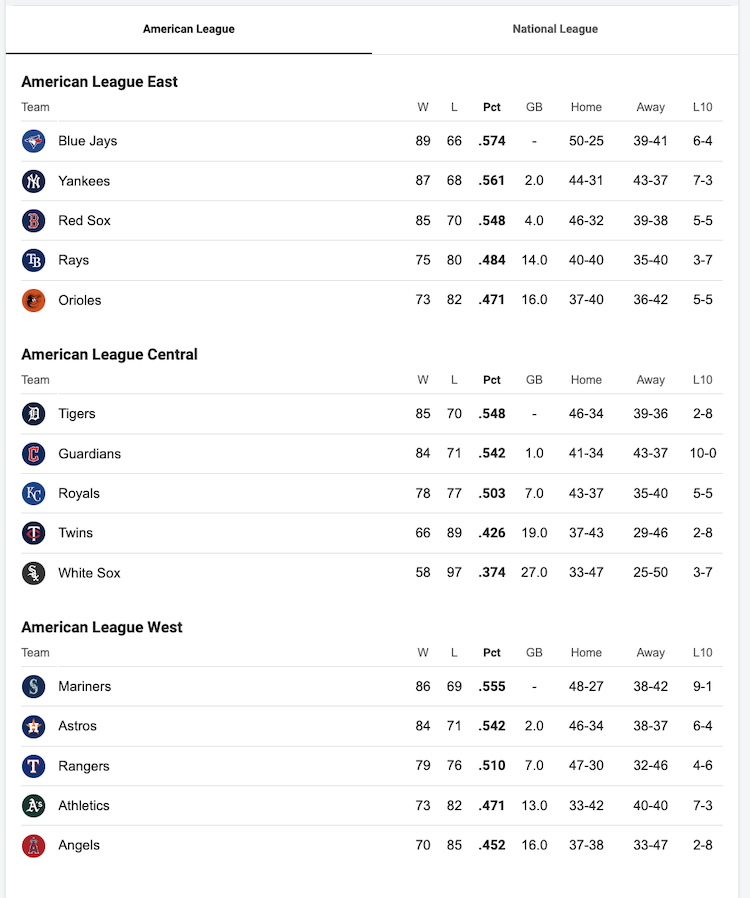Switch to the National League tab
750x898 pixels.
click(555, 29)
